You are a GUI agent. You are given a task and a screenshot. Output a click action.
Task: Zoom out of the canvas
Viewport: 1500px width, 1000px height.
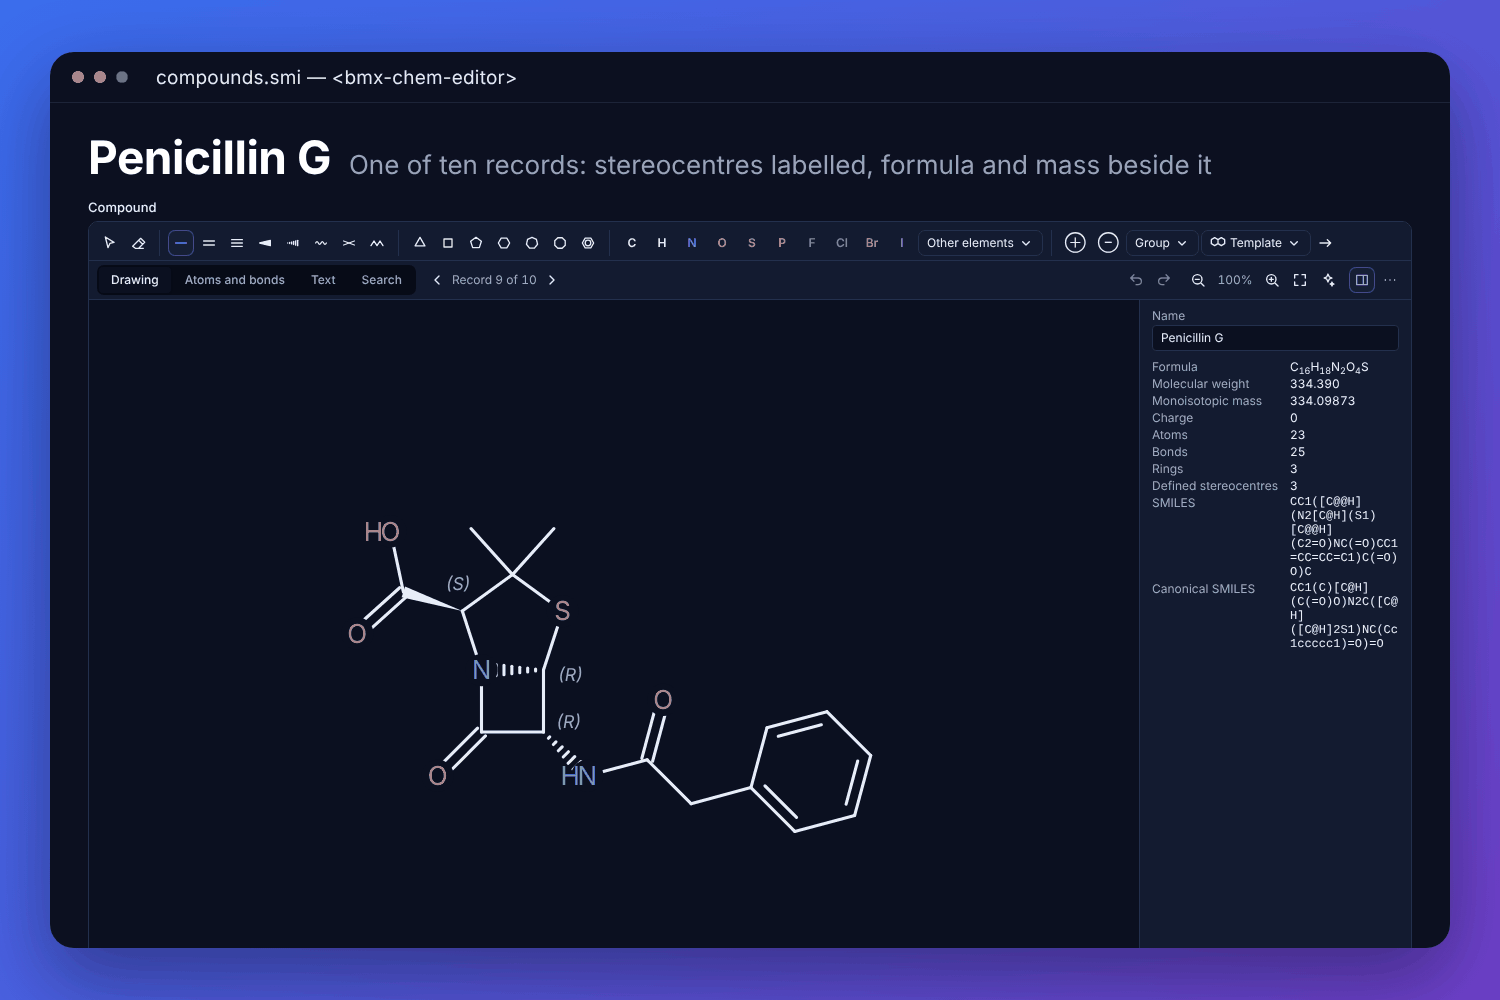[1198, 280]
